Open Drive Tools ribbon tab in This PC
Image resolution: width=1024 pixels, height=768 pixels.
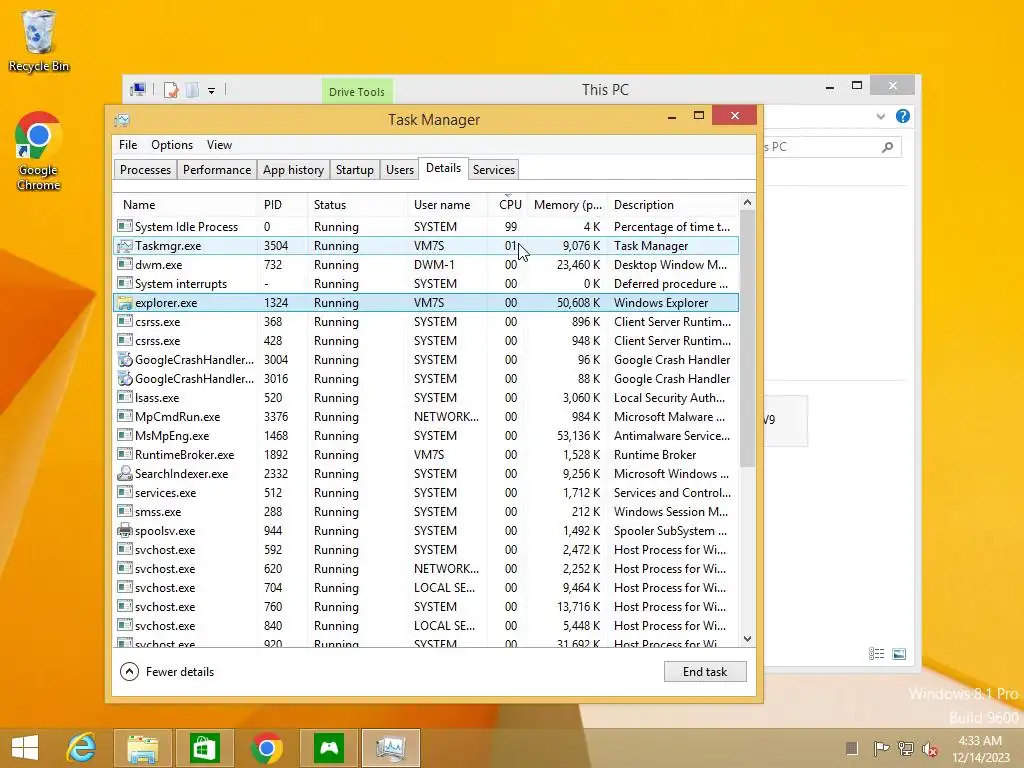tap(357, 92)
